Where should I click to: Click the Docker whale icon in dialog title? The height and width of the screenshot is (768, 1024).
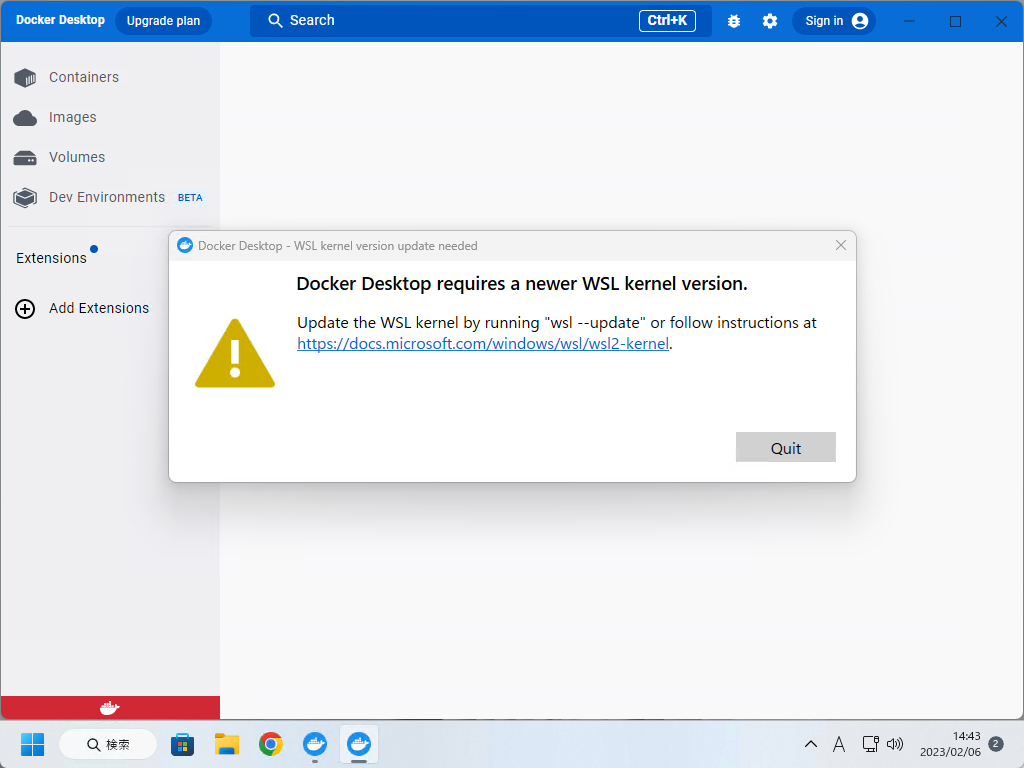[x=185, y=246]
